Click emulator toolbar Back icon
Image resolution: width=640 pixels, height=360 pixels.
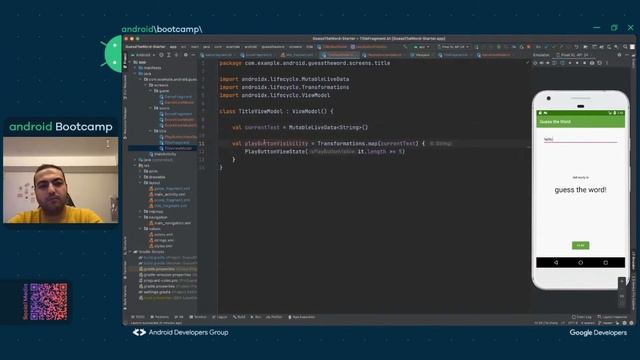(570, 63)
